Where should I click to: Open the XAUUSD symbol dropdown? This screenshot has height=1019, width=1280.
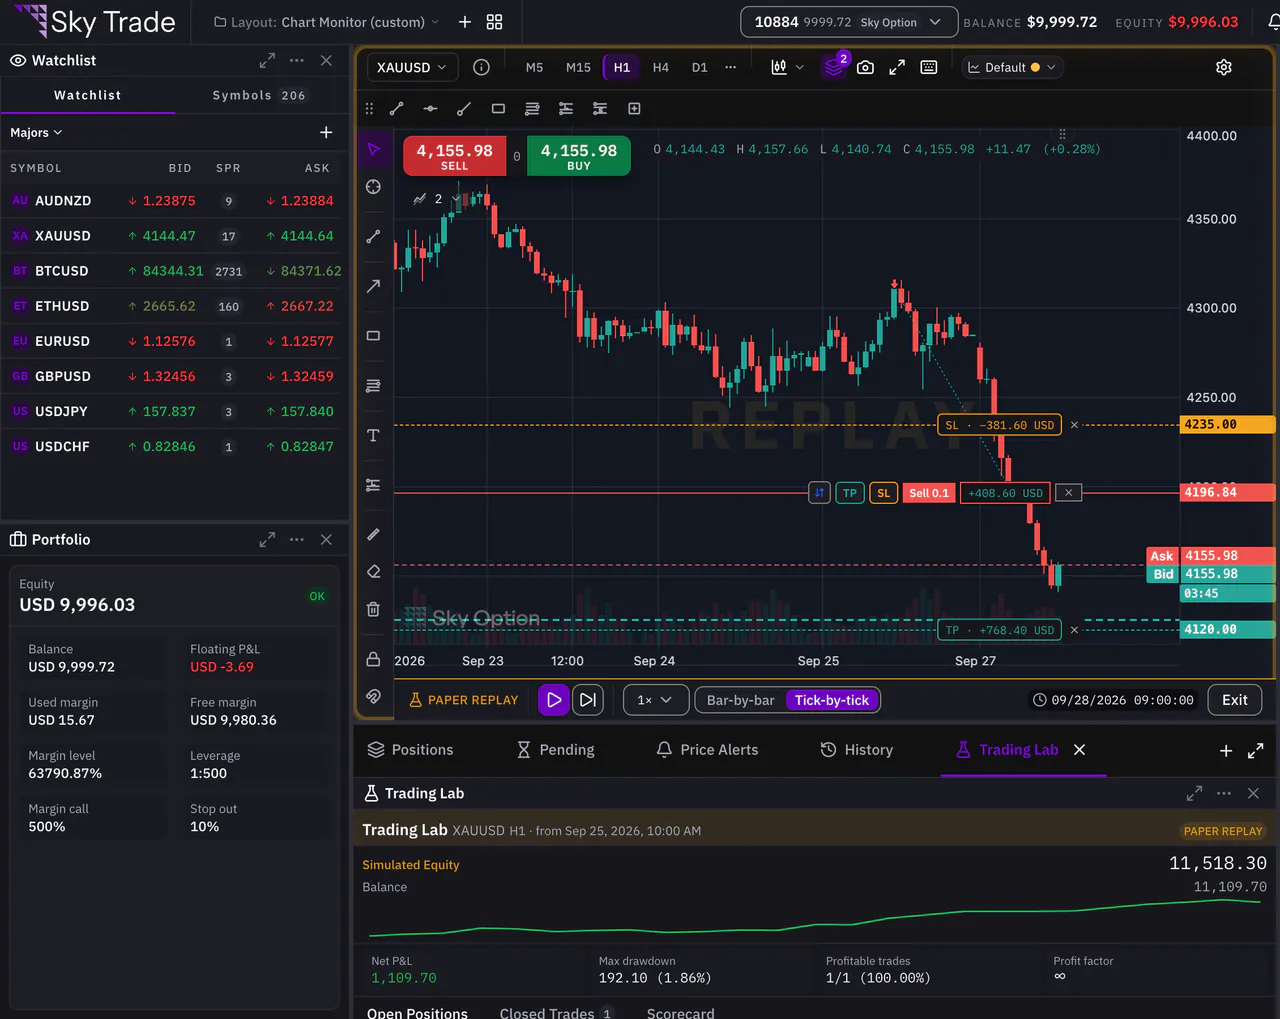pyautogui.click(x=413, y=67)
